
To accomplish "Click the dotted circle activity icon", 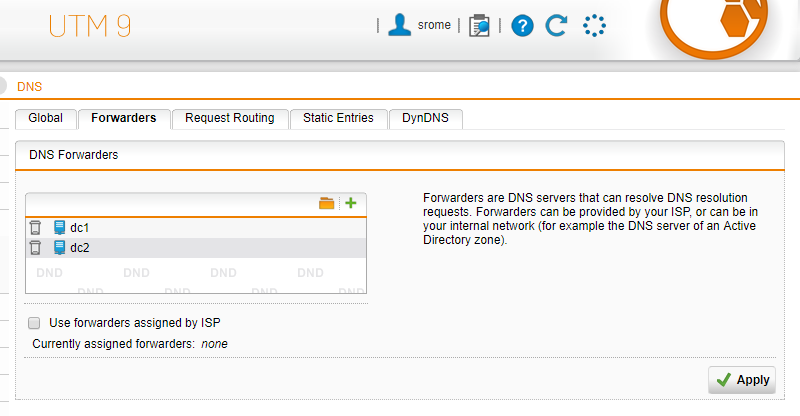I will [594, 26].
